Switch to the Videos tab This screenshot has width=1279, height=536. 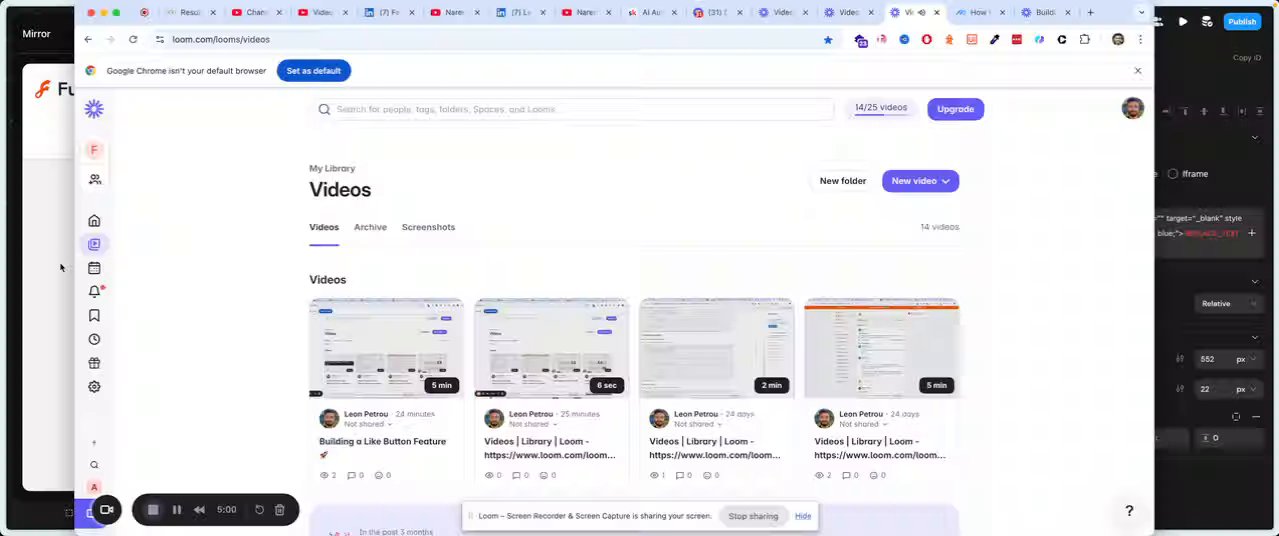(324, 227)
